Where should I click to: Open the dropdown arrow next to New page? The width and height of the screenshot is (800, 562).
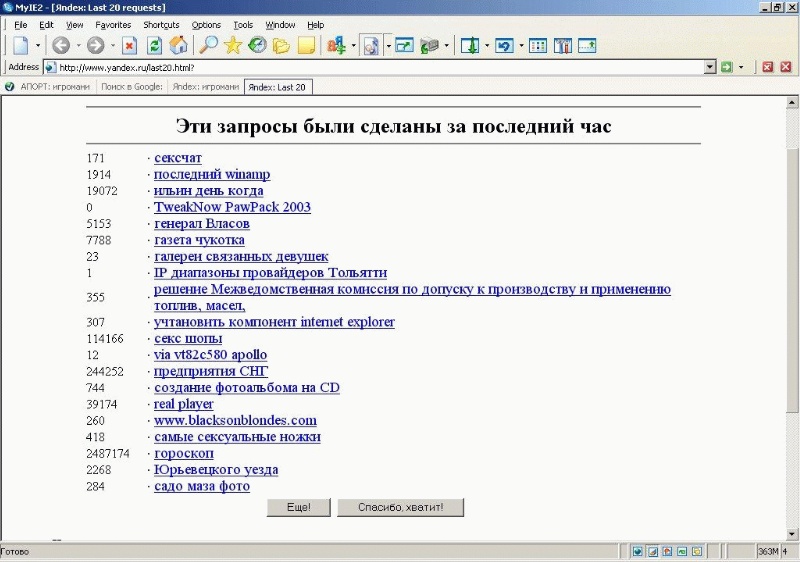[x=38, y=46]
